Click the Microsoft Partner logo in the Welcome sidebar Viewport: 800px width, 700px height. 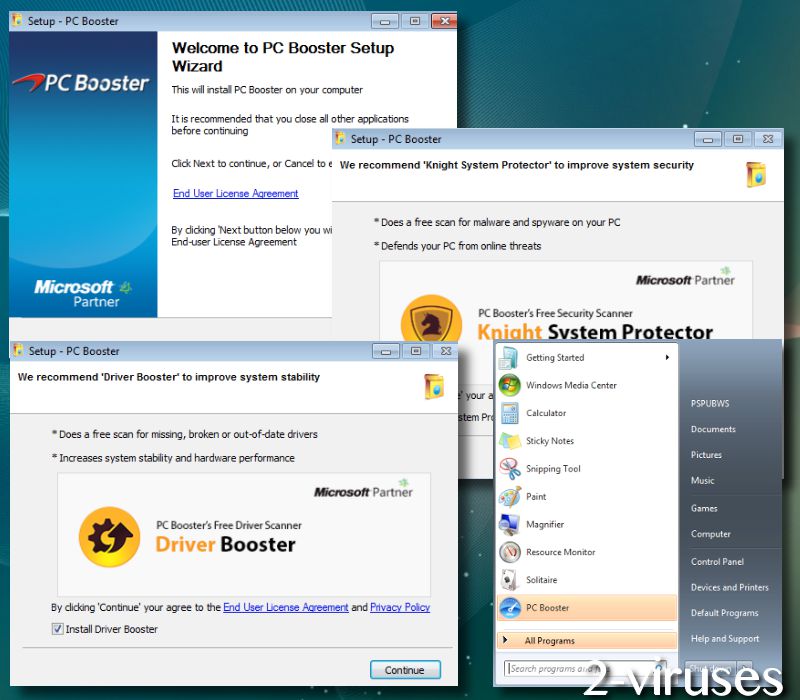[83, 293]
